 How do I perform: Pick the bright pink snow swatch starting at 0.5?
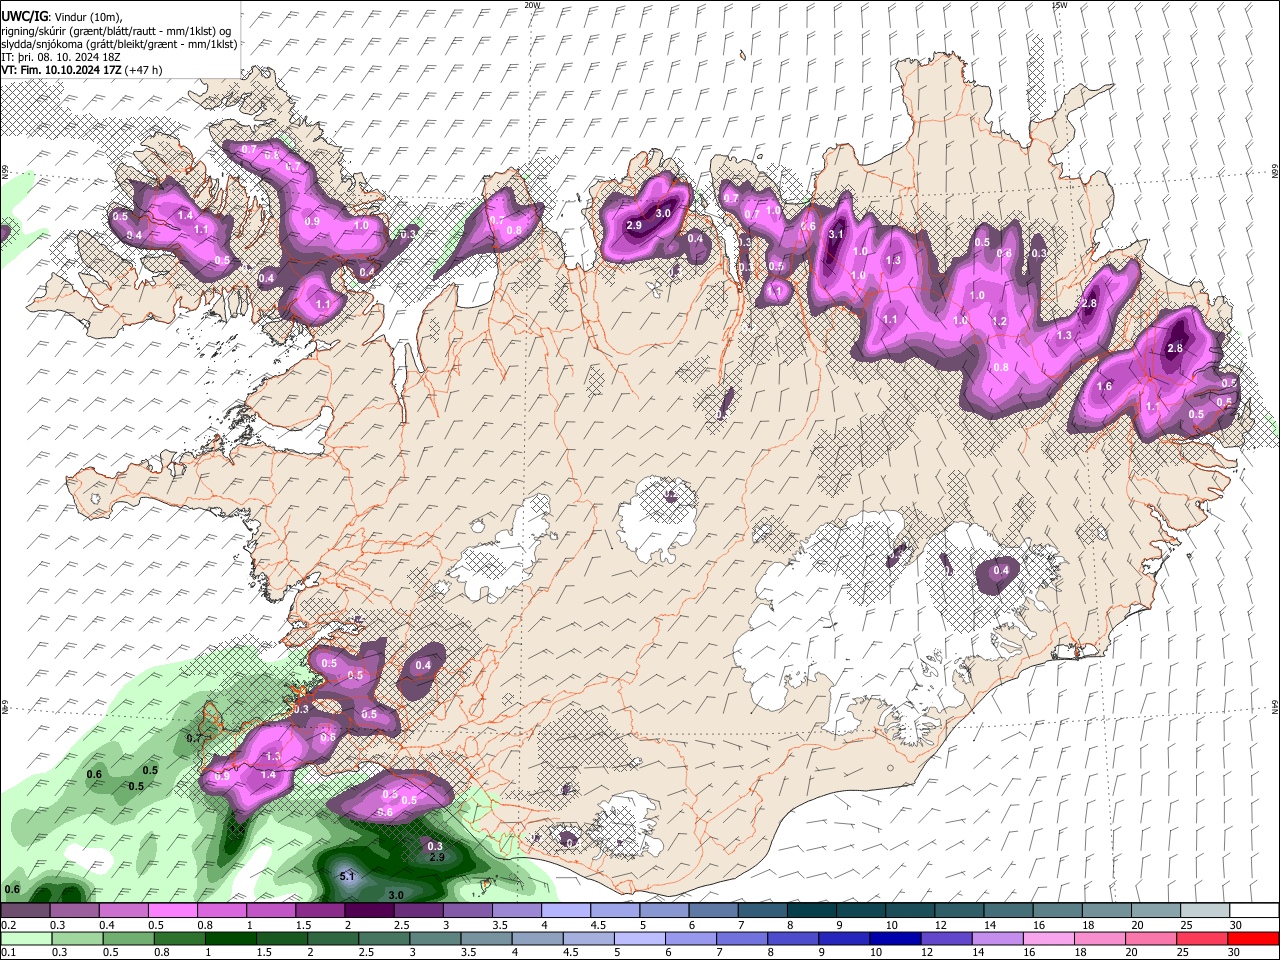click(x=172, y=911)
